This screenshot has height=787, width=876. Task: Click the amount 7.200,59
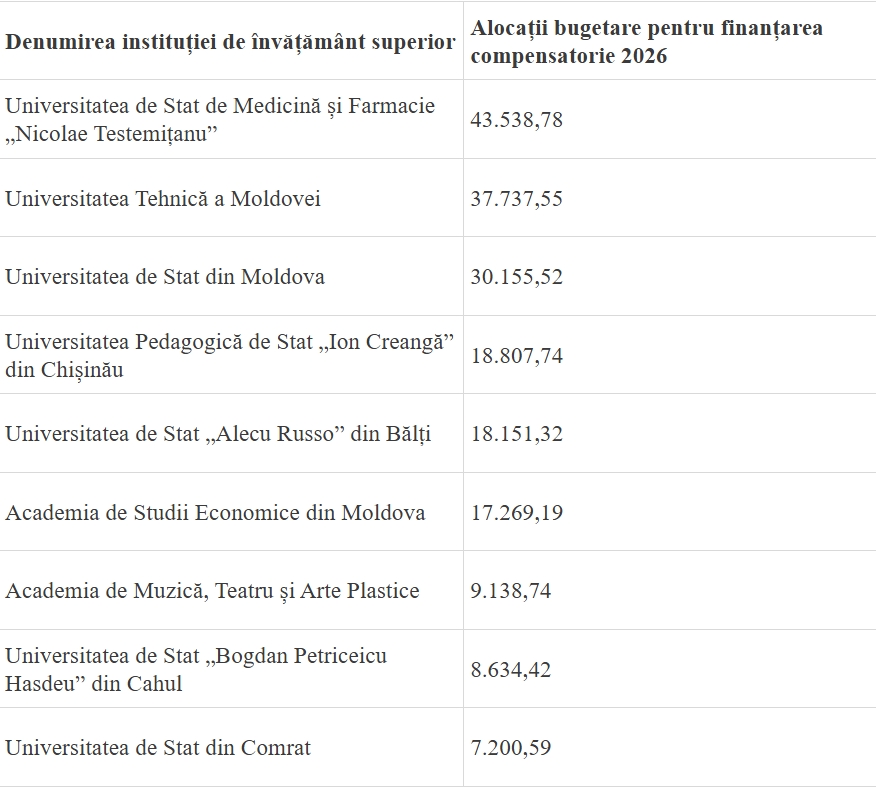tap(511, 748)
